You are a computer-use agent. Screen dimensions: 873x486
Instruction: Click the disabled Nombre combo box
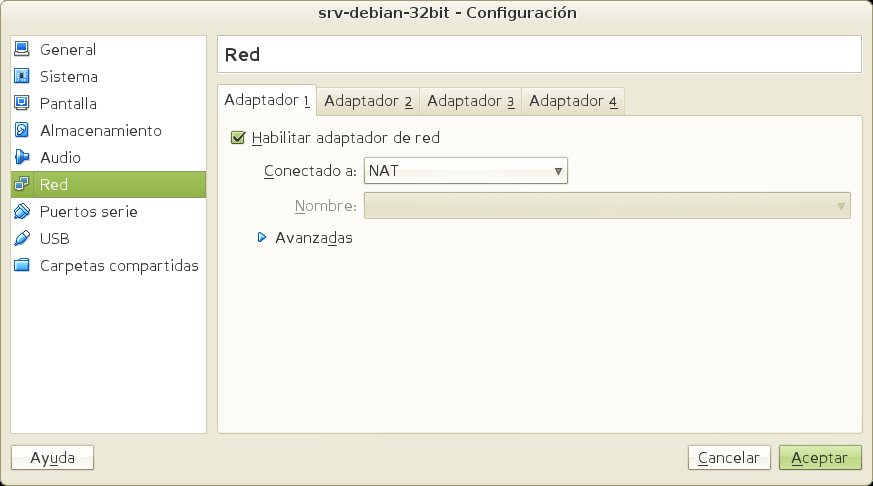tap(607, 206)
